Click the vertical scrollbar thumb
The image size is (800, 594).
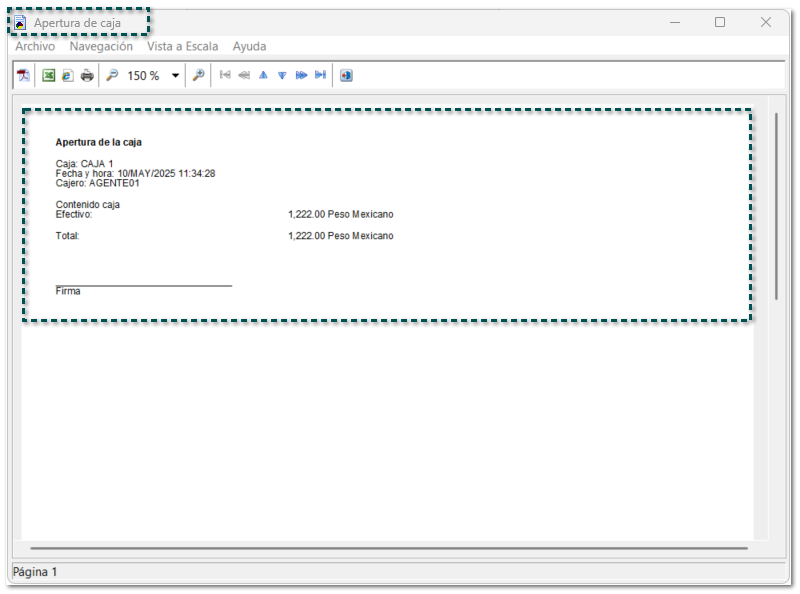point(776,205)
